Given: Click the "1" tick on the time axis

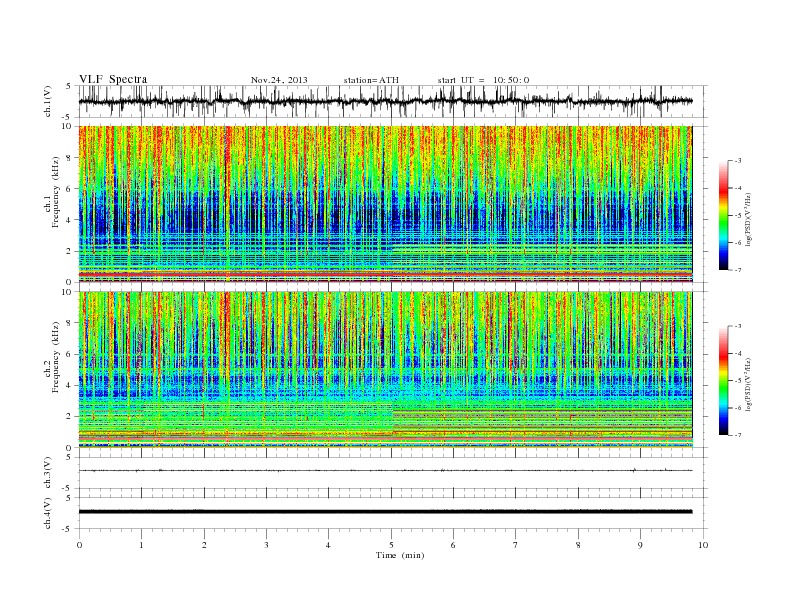Looking at the screenshot, I should point(142,545).
